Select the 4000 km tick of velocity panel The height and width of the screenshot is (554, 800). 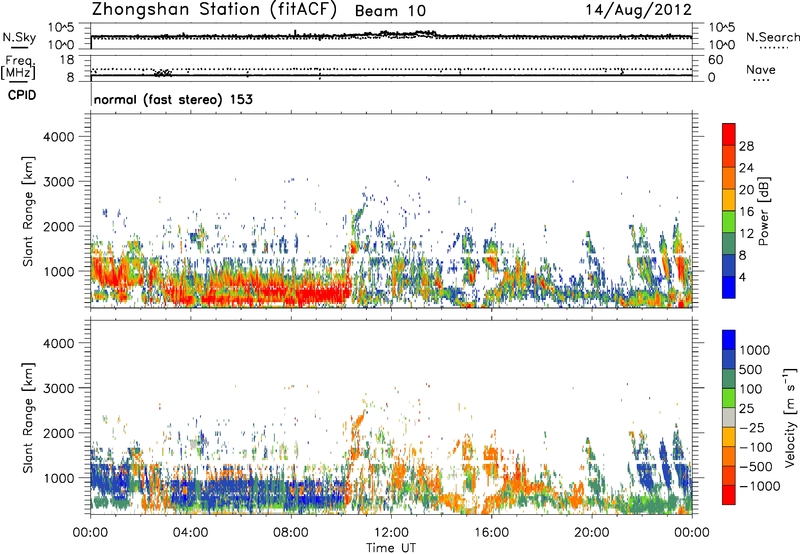[x=58, y=343]
